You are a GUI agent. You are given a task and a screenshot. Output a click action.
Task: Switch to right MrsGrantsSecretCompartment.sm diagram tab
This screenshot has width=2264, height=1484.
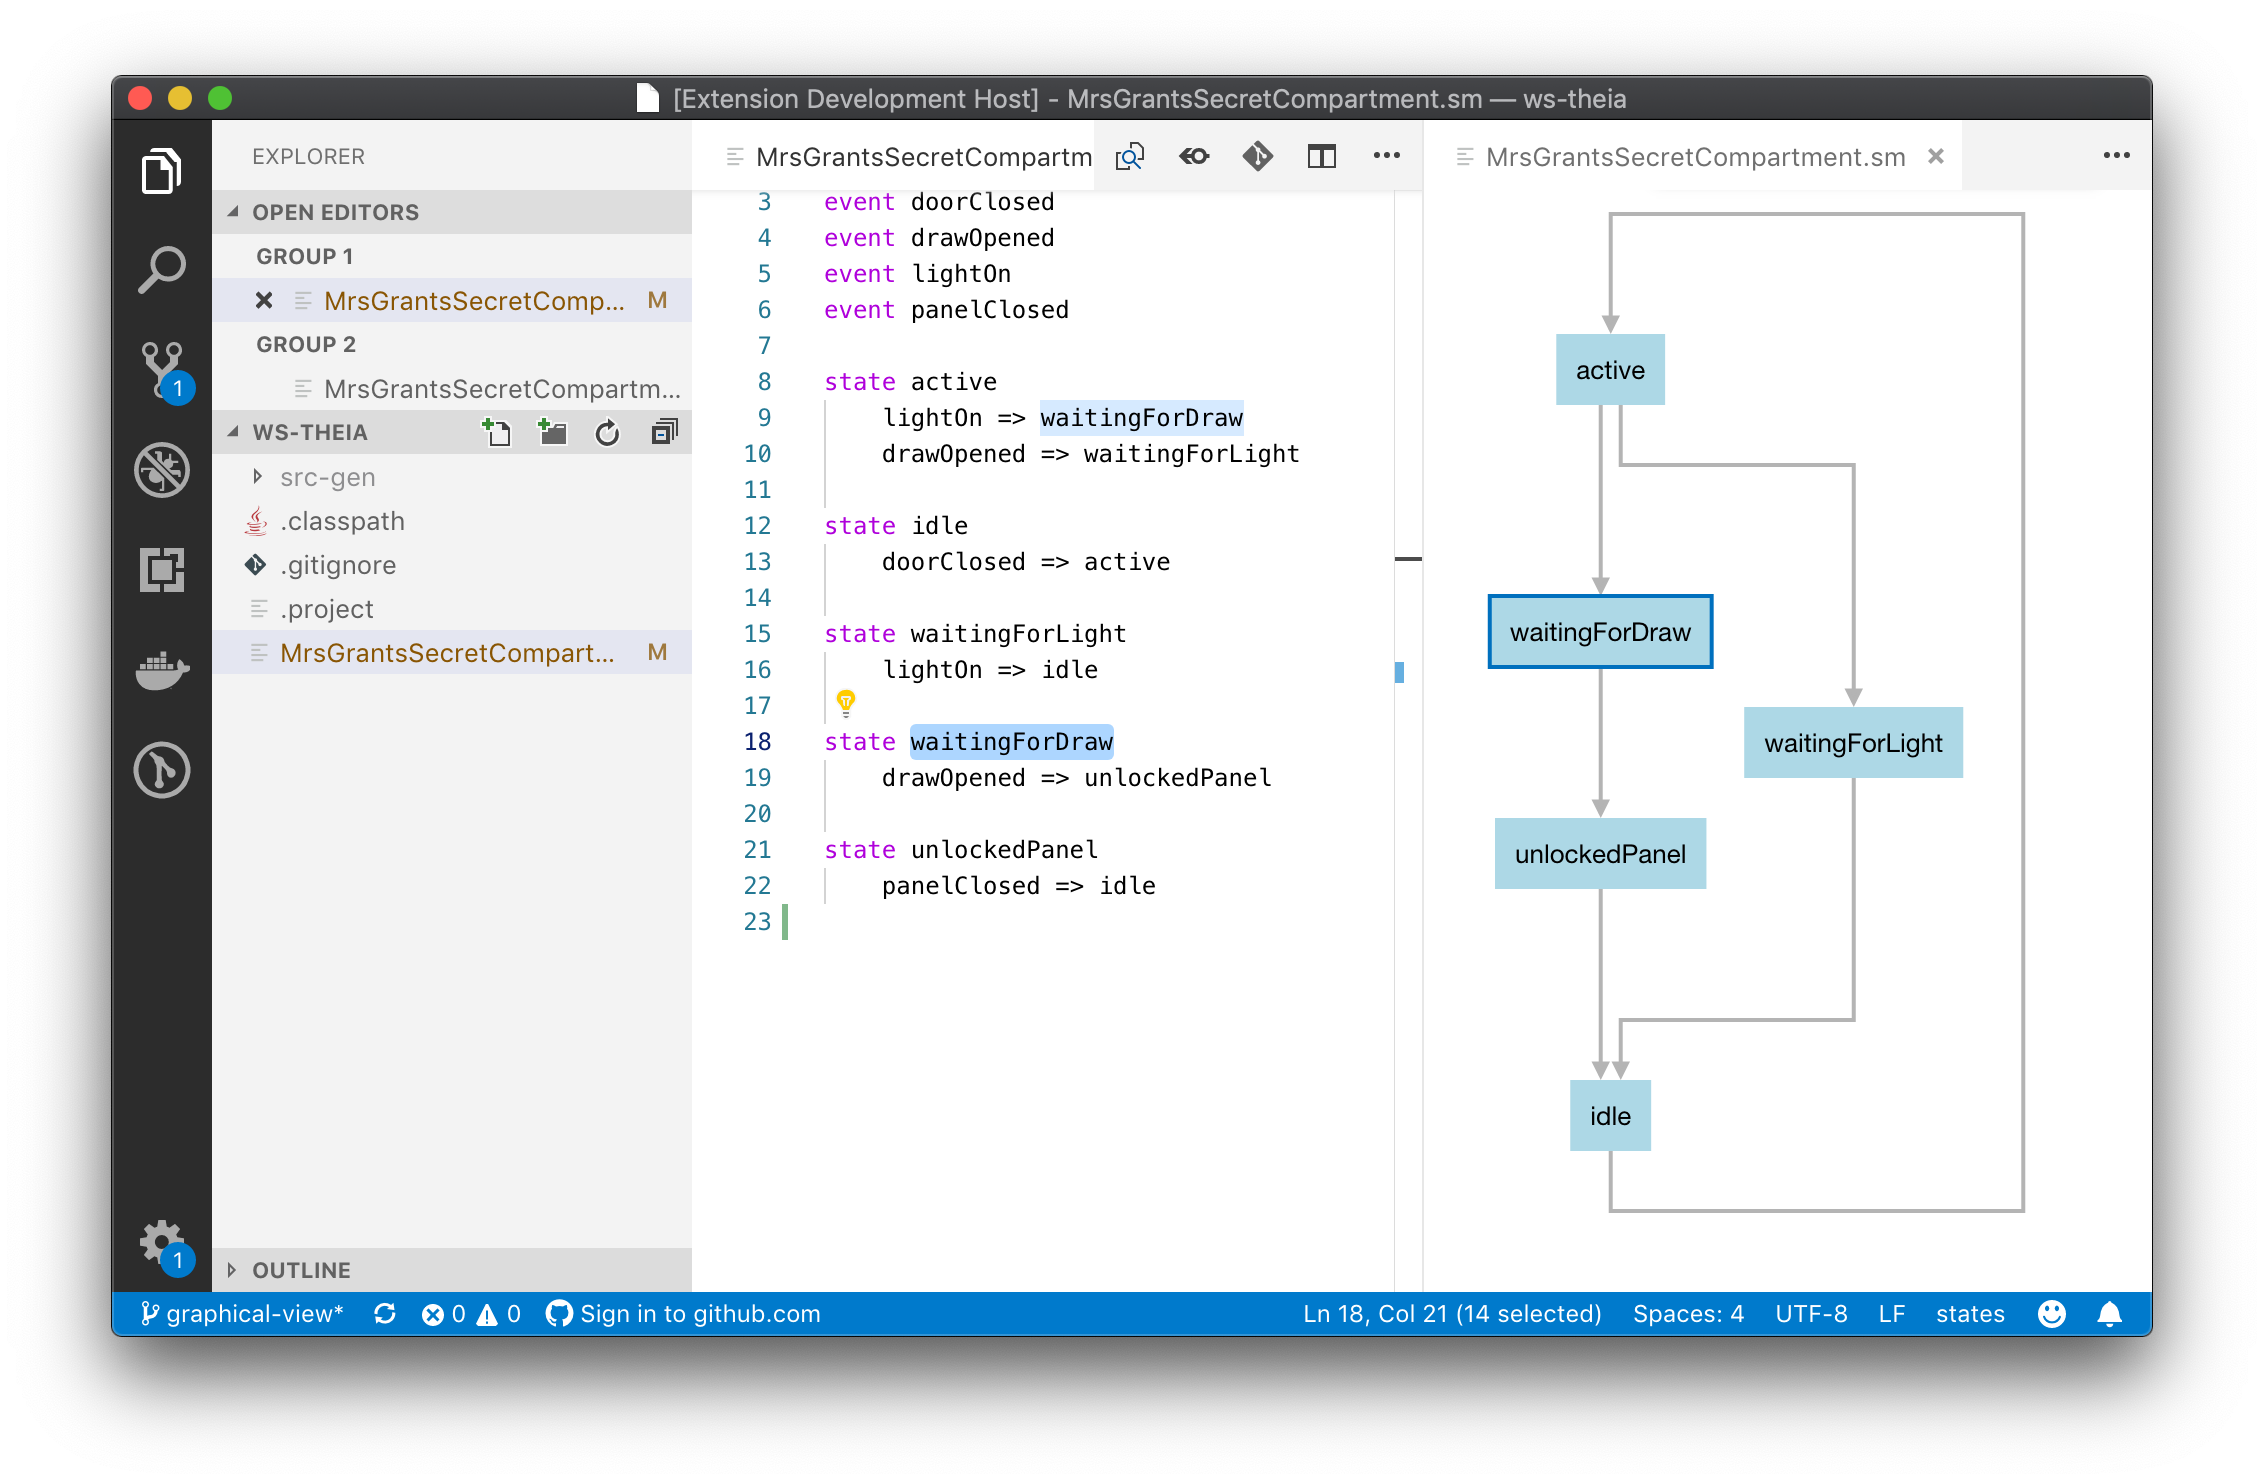pyautogui.click(x=1694, y=157)
